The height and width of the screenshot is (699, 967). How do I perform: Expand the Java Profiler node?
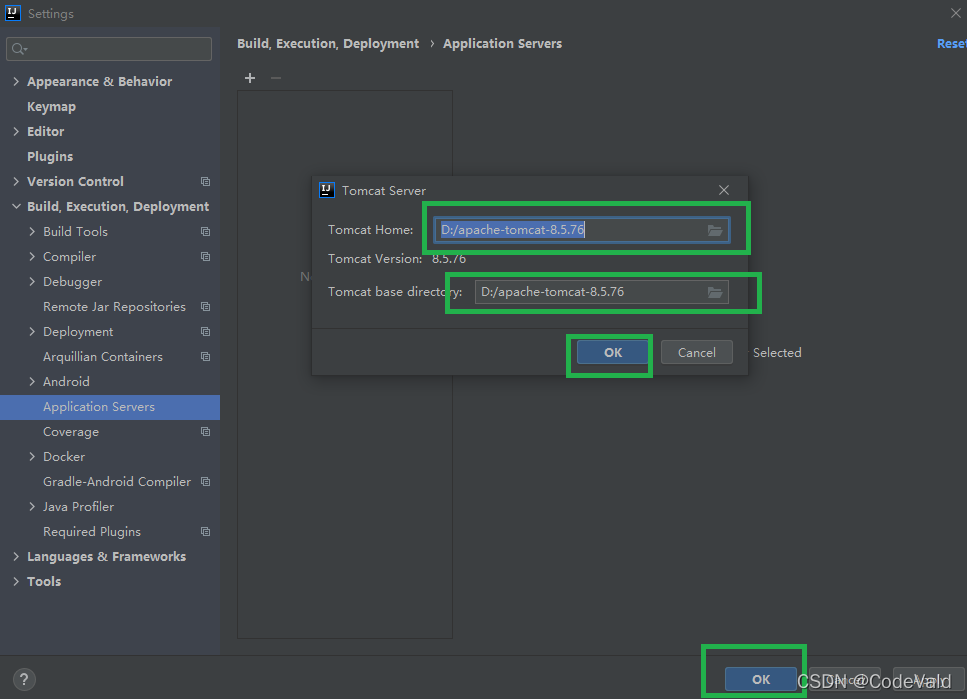click(32, 507)
